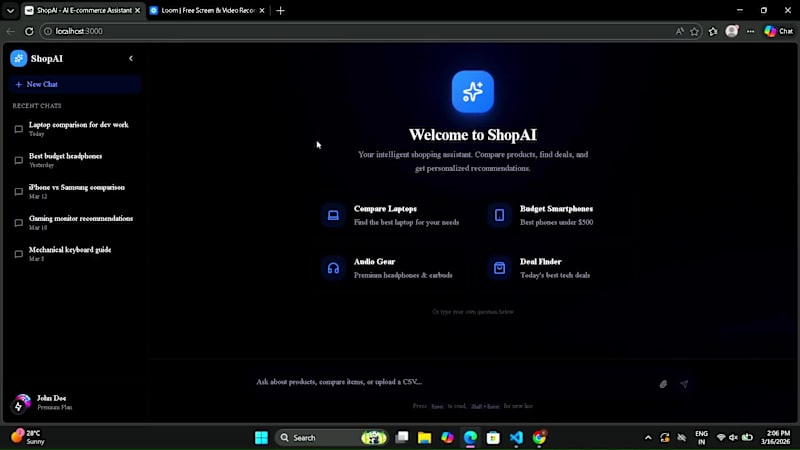Click chat icon beside Mechanical keyboard guide
This screenshot has width=800, height=450.
coord(19,254)
